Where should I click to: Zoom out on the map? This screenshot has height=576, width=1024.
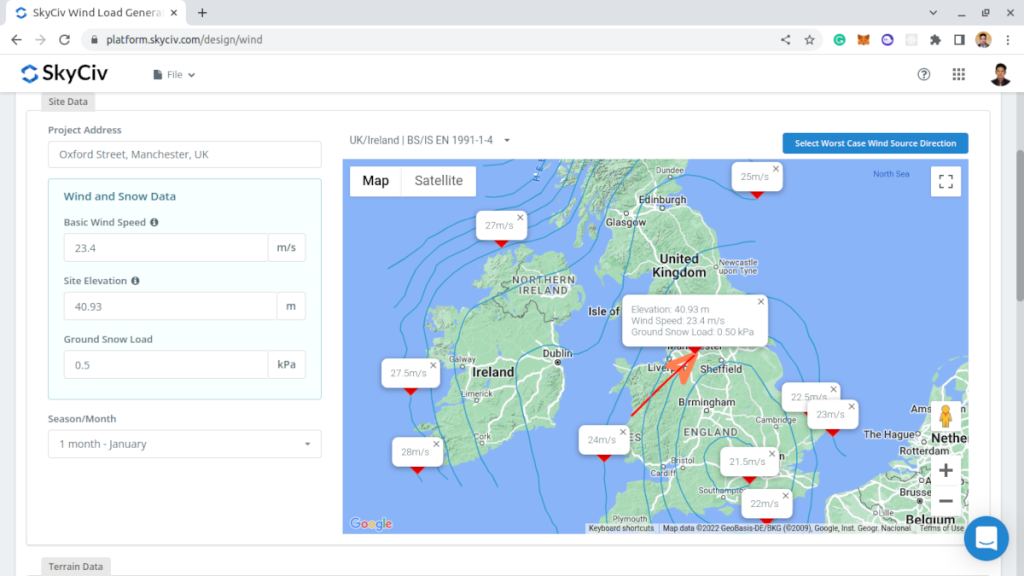945,501
